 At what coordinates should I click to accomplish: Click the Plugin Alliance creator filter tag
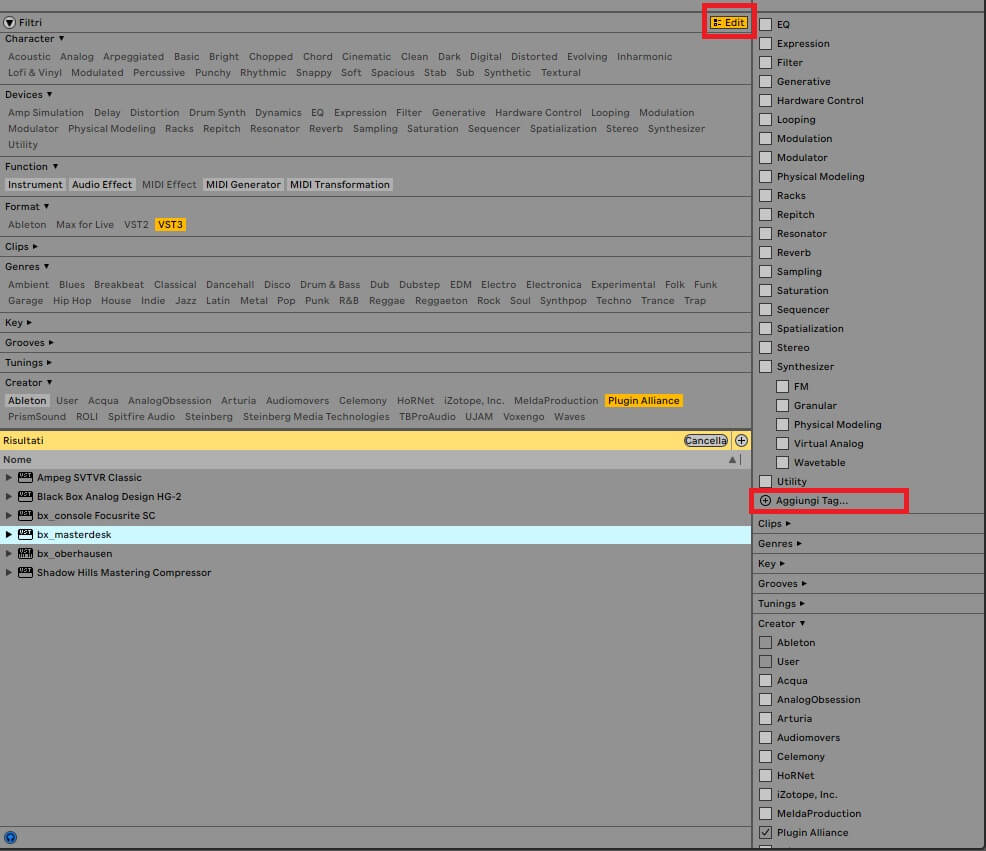pyautogui.click(x=643, y=401)
